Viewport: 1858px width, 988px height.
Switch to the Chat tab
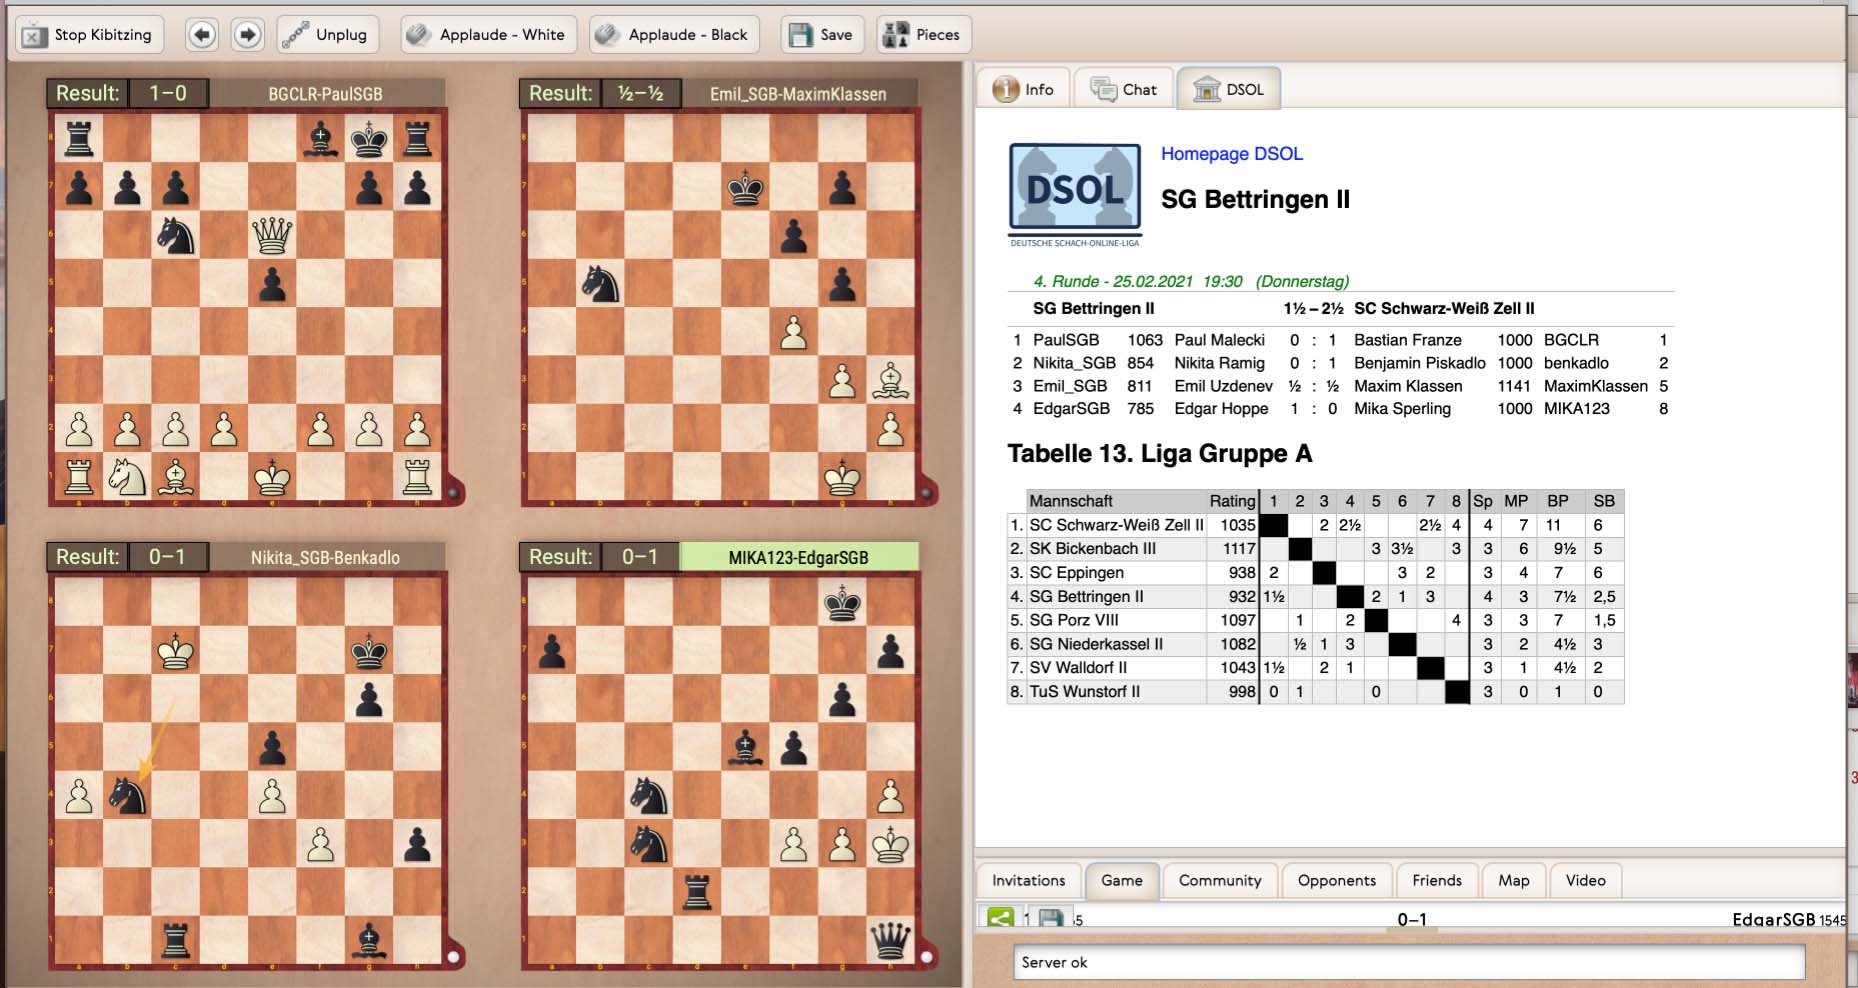tap(1123, 88)
